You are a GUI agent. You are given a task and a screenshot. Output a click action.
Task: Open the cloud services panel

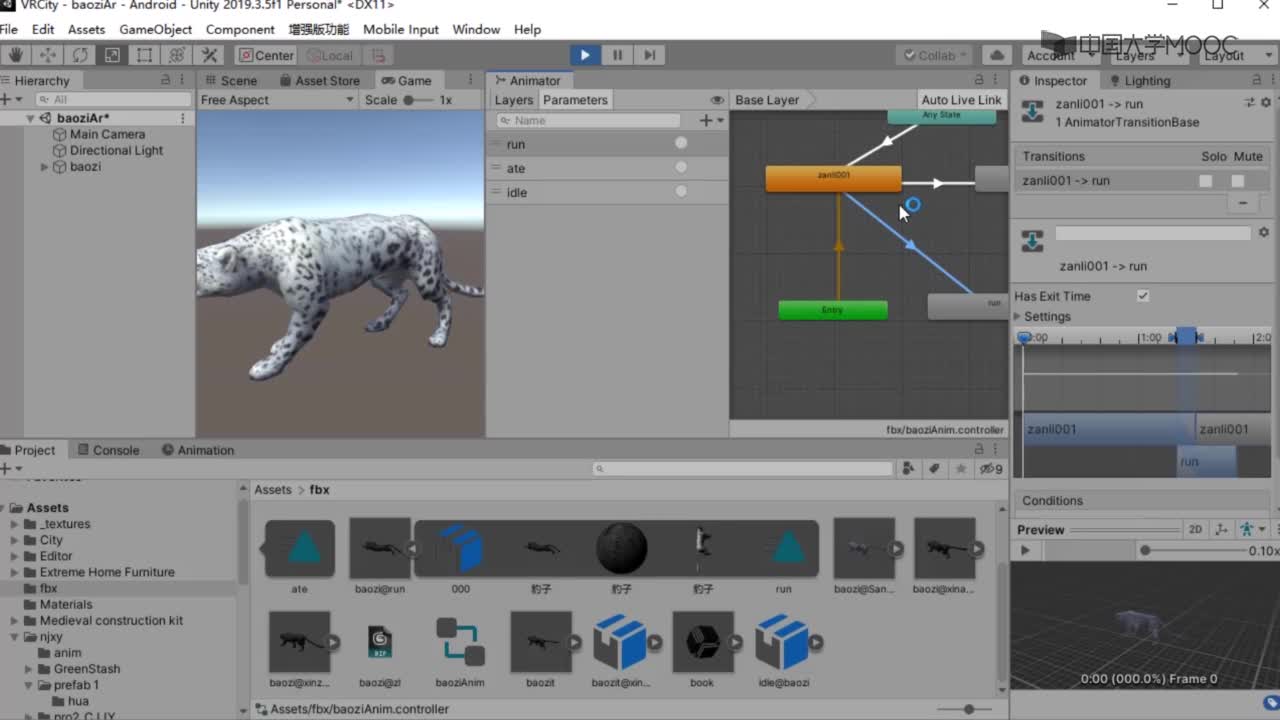(995, 55)
